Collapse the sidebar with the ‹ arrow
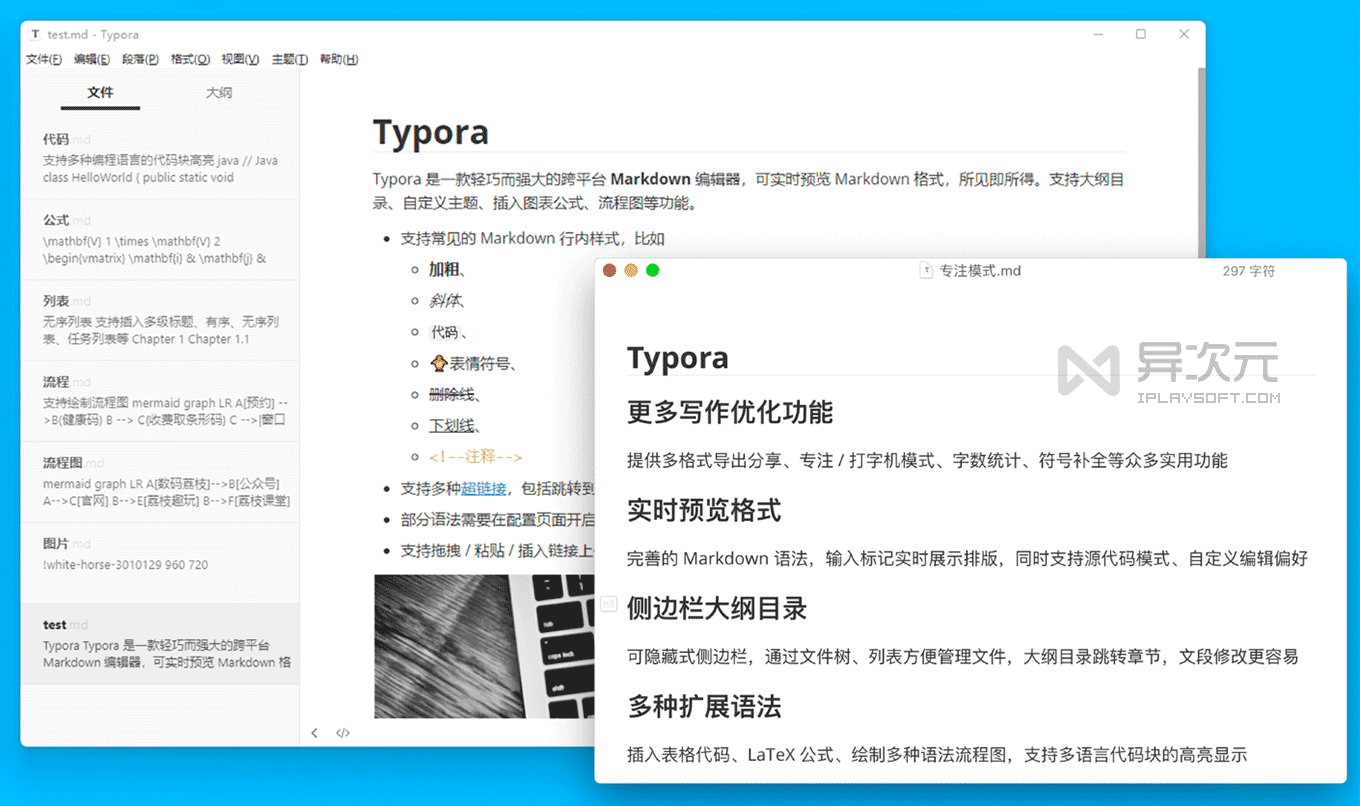 [315, 732]
